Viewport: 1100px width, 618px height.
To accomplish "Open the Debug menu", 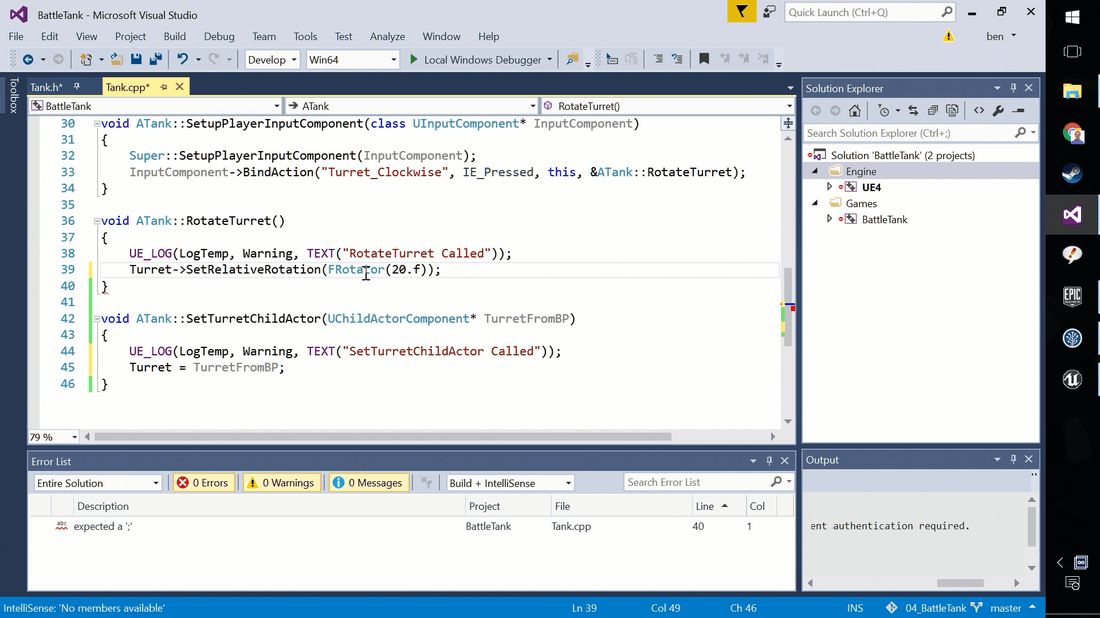I will click(x=219, y=37).
